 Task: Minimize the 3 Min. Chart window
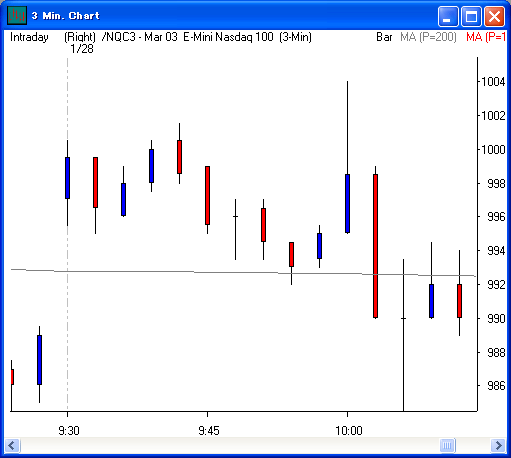(x=448, y=16)
